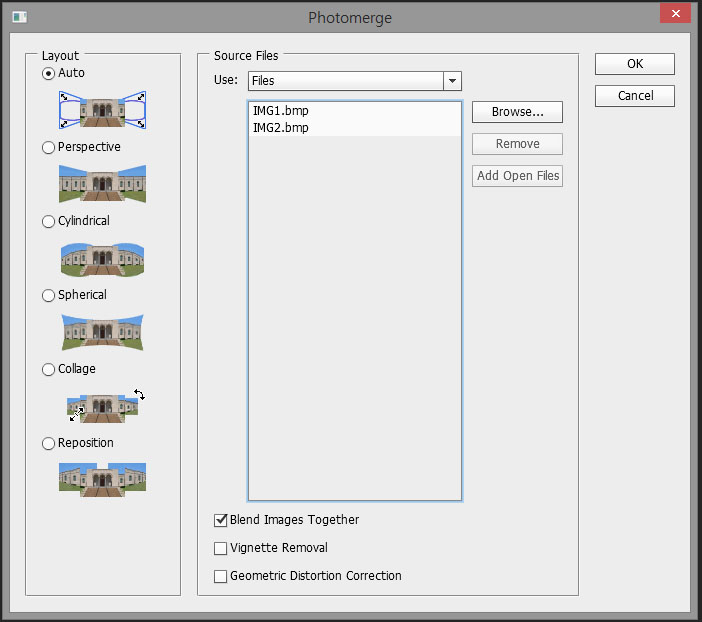Screen dimensions: 702x622
Task: Click the Cylindrical layout preview image
Action: (103, 258)
